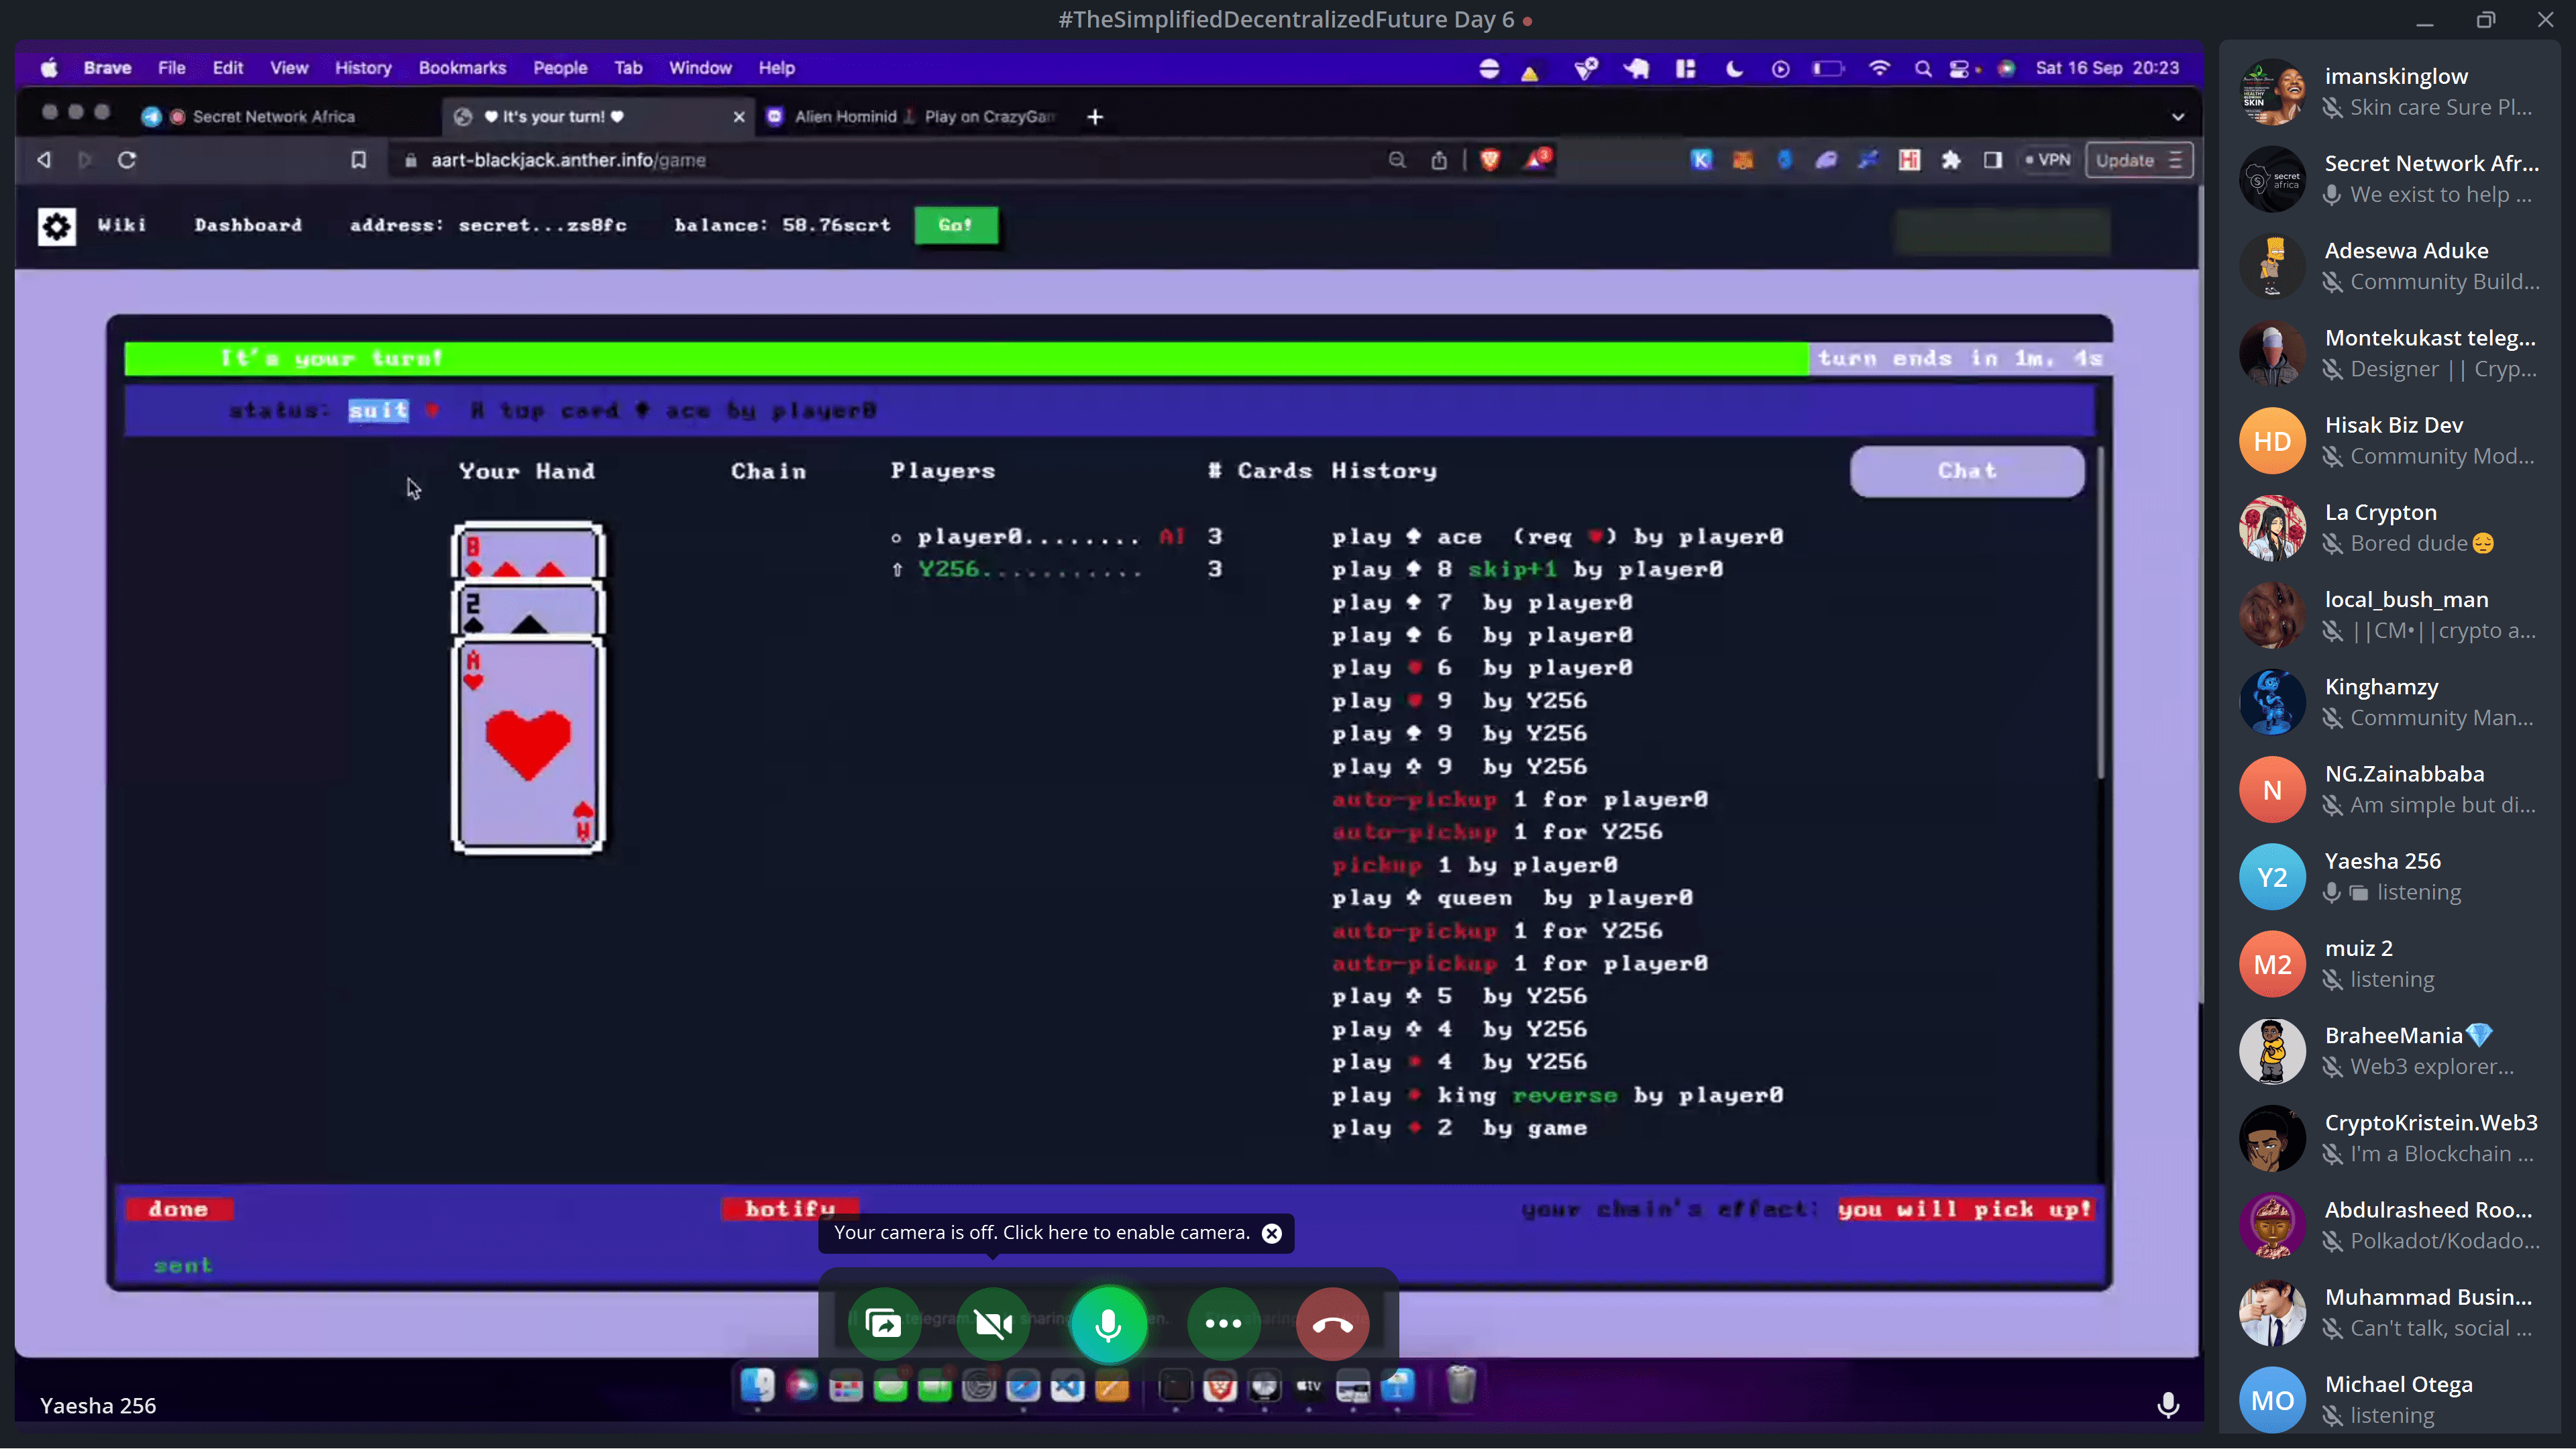Bookmark this page icon in address bar

(359, 160)
